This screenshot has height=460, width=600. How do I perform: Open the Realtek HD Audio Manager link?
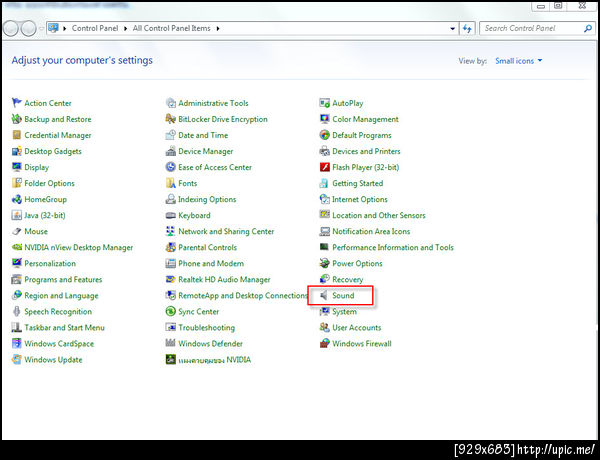click(x=224, y=279)
